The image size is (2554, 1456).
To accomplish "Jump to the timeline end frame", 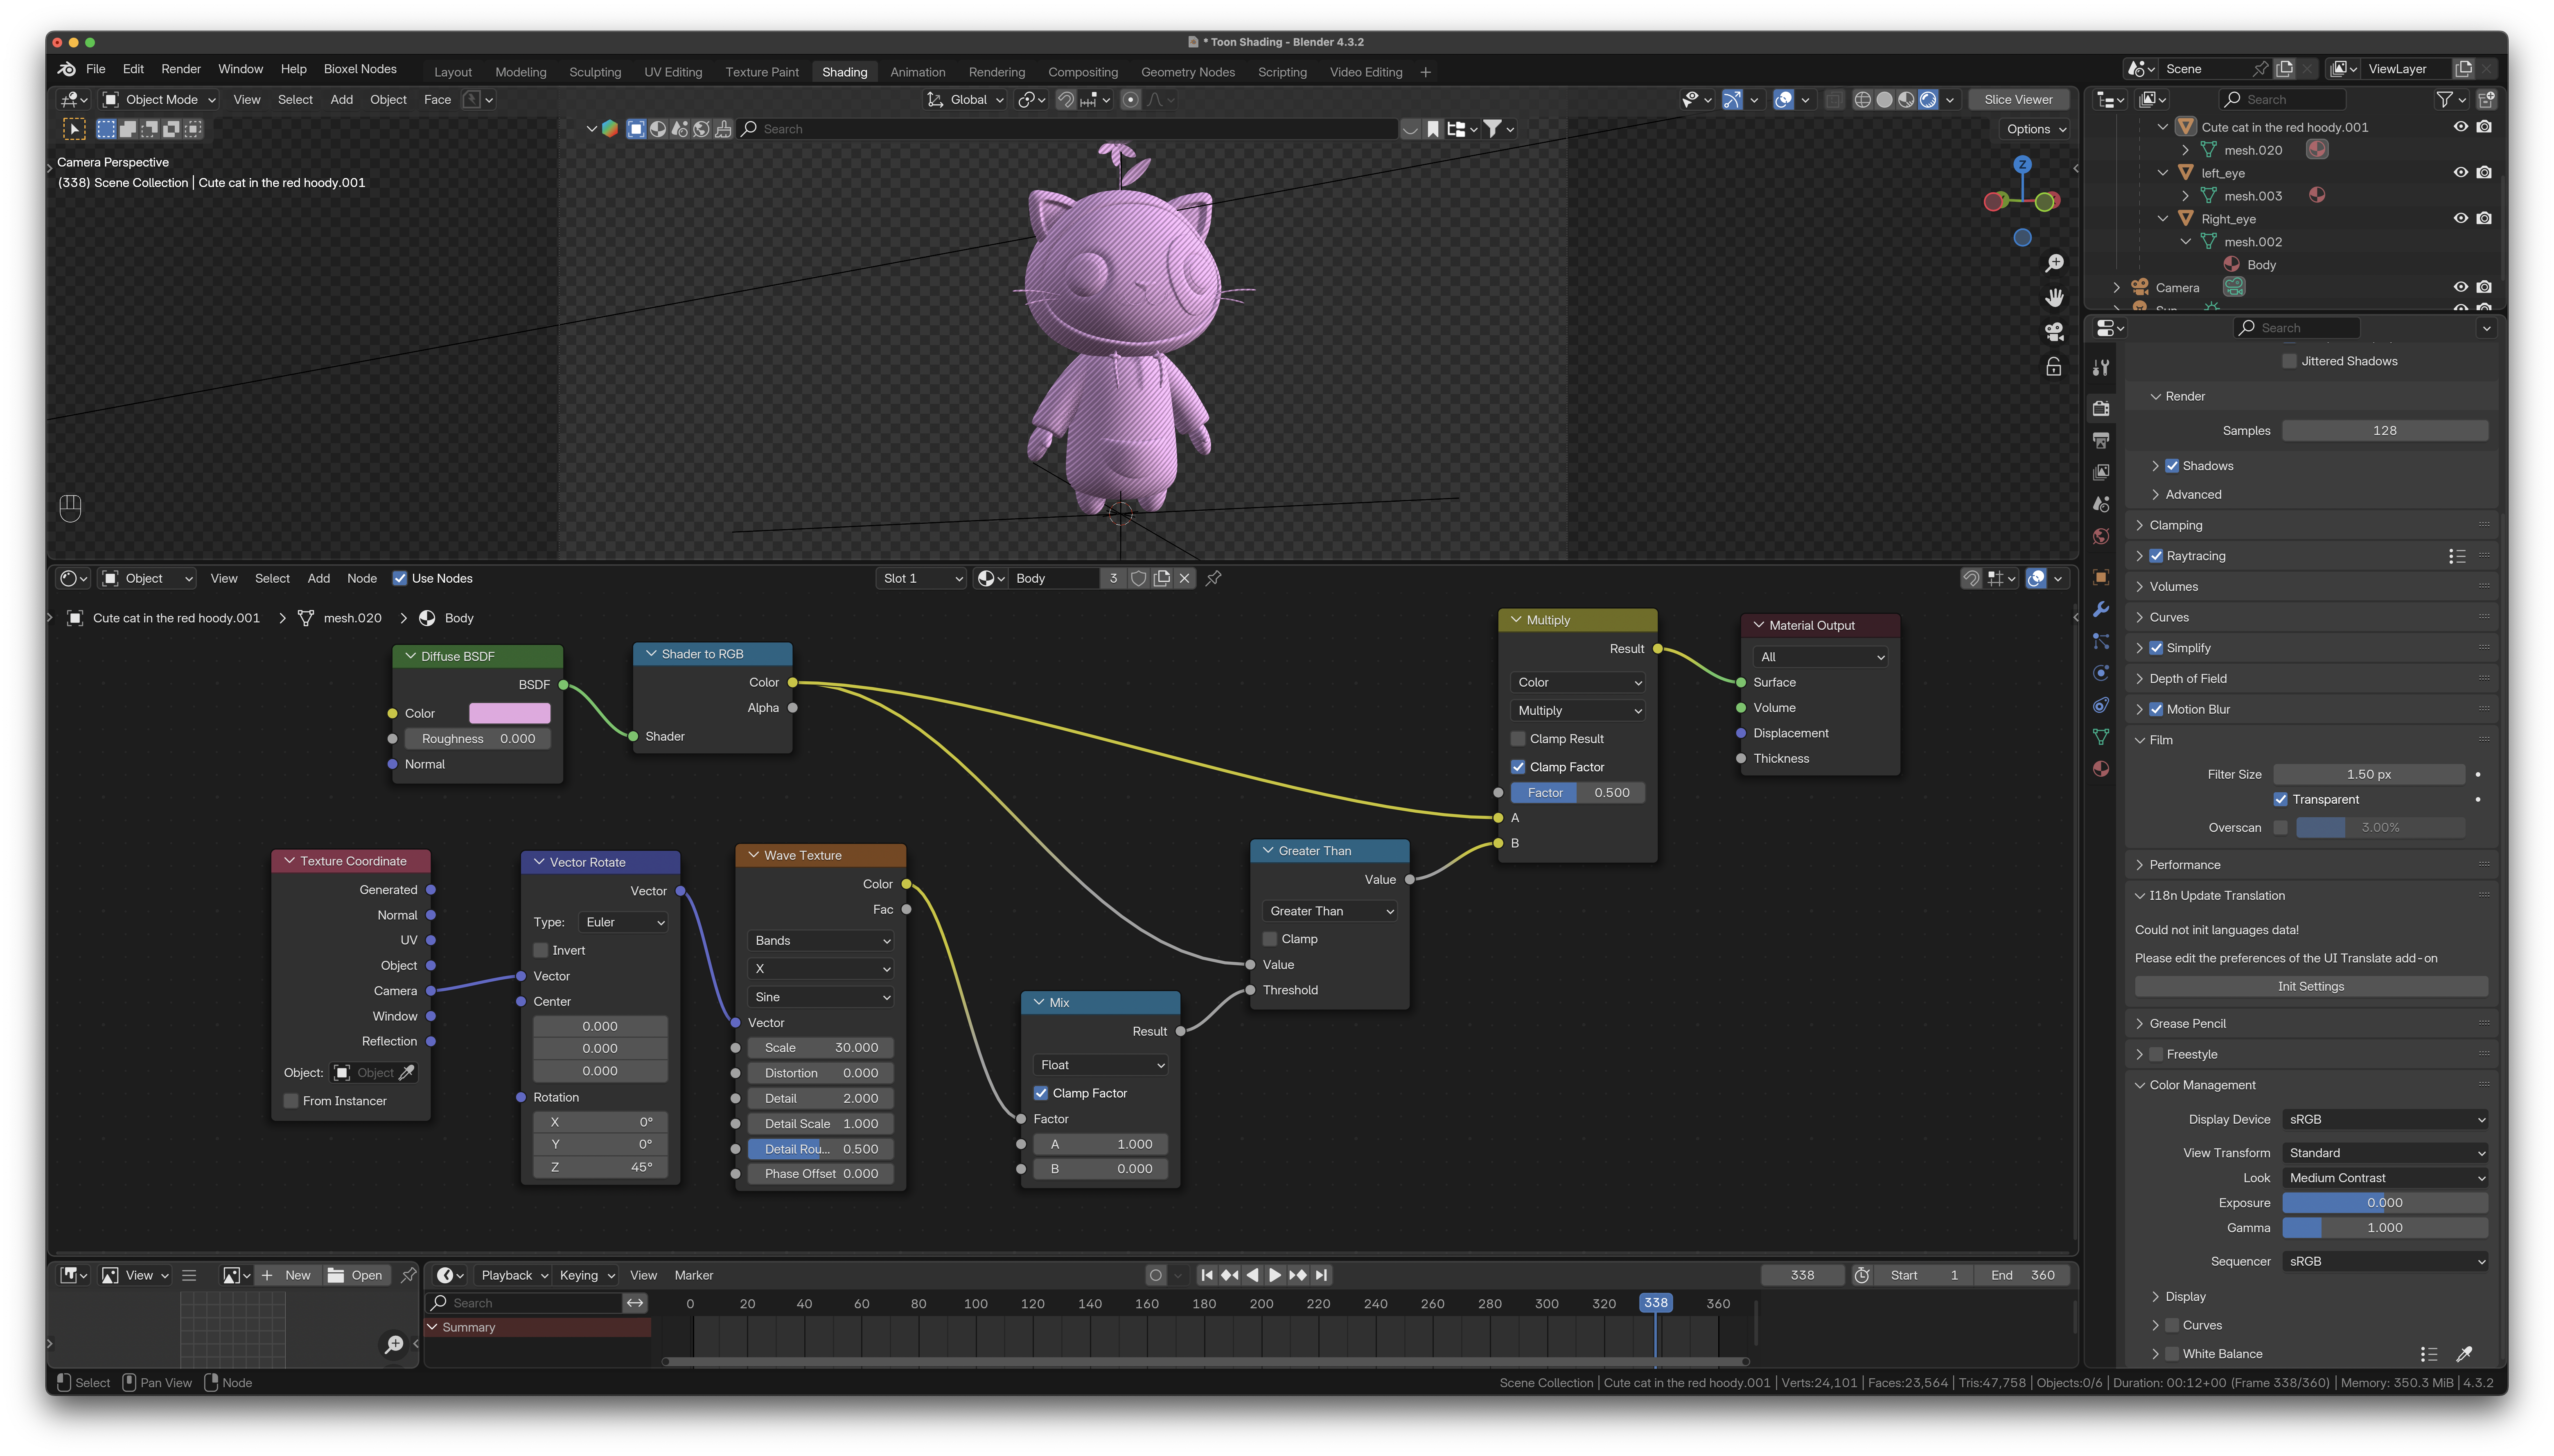I will (1322, 1276).
